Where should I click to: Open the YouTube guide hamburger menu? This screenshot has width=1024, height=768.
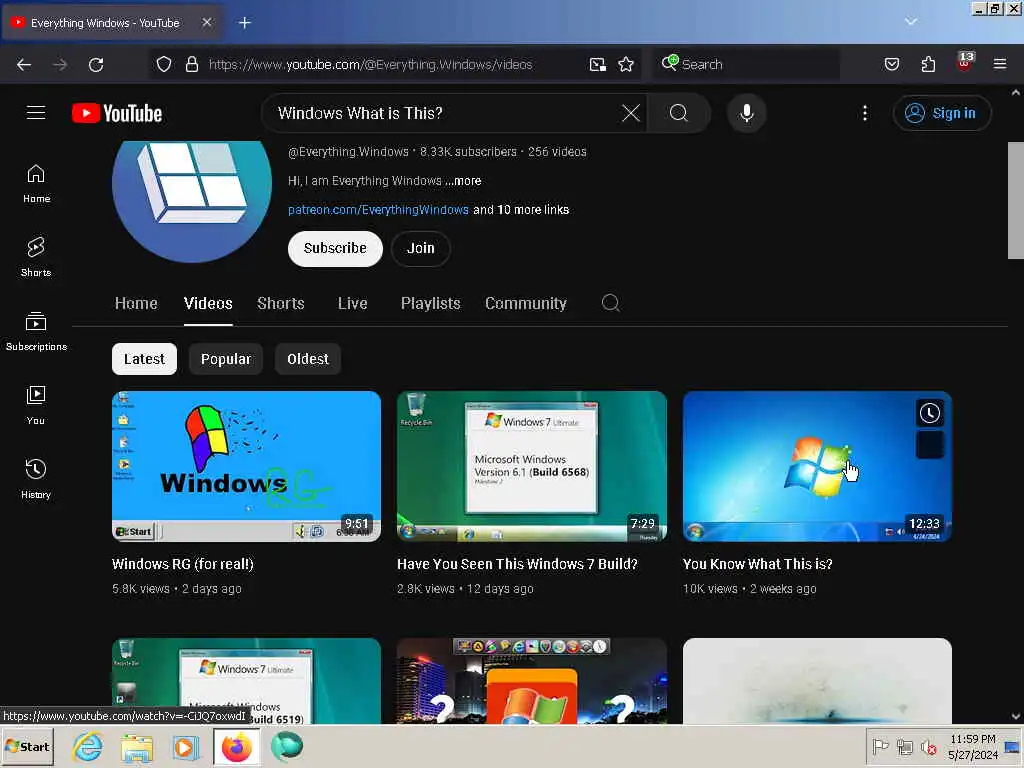(x=36, y=113)
